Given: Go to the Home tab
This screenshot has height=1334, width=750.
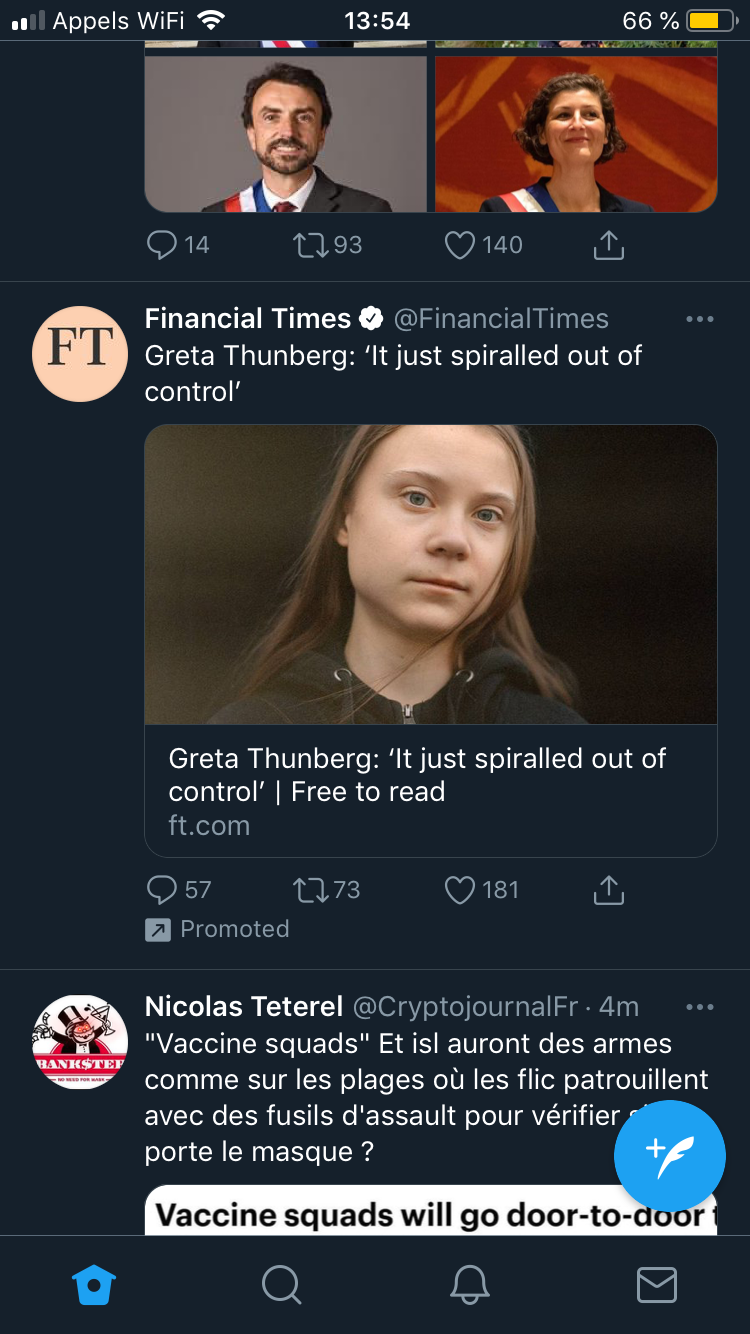Looking at the screenshot, I should (x=95, y=1285).
